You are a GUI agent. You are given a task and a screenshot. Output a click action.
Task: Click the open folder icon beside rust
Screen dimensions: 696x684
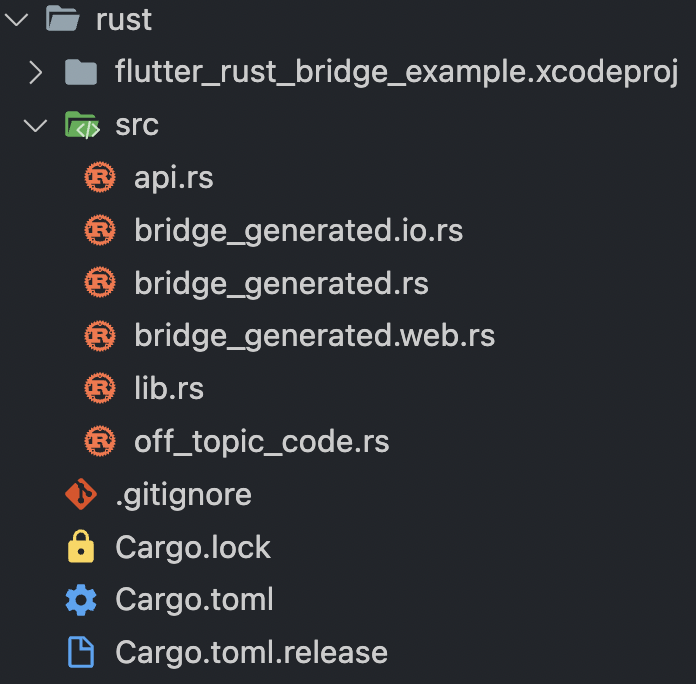click(62, 20)
